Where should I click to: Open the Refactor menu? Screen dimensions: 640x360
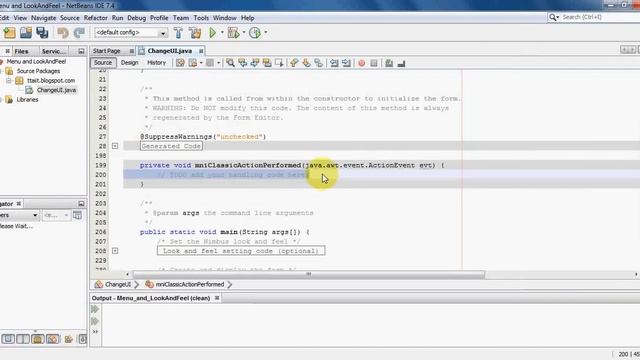(x=96, y=18)
